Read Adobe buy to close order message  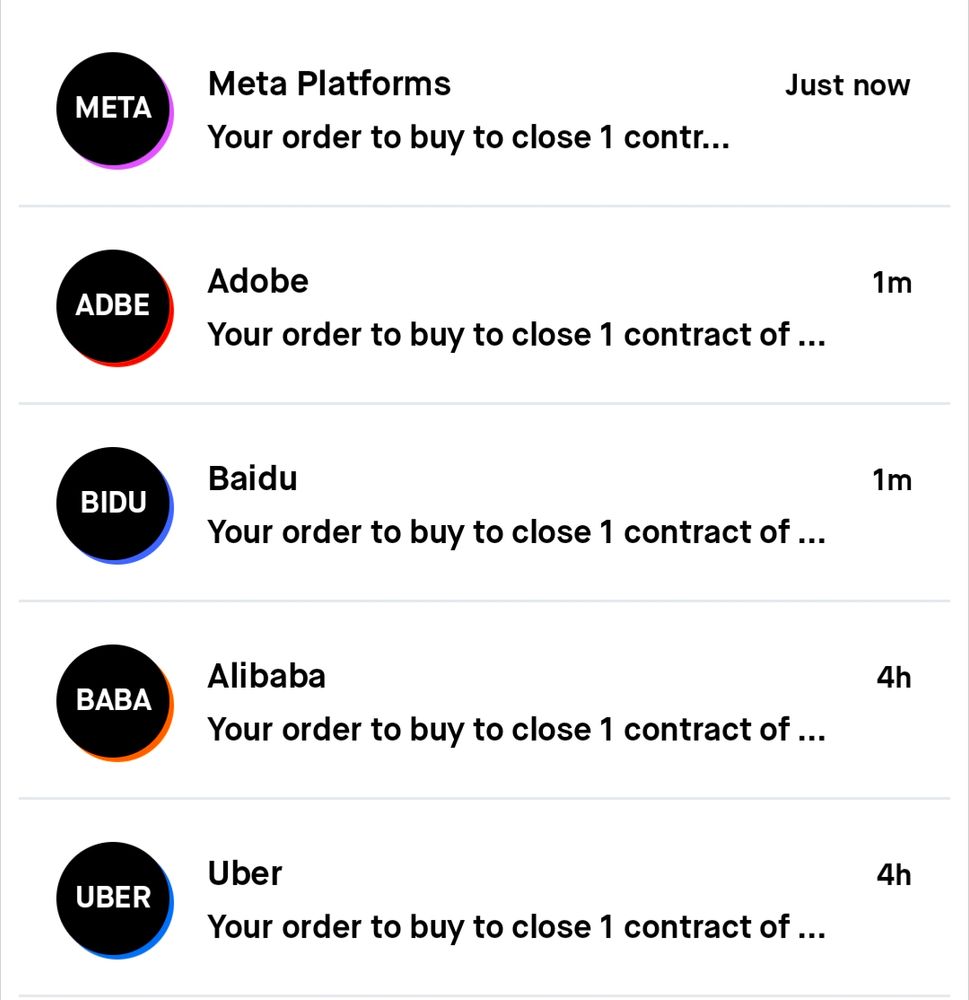pyautogui.click(x=516, y=334)
